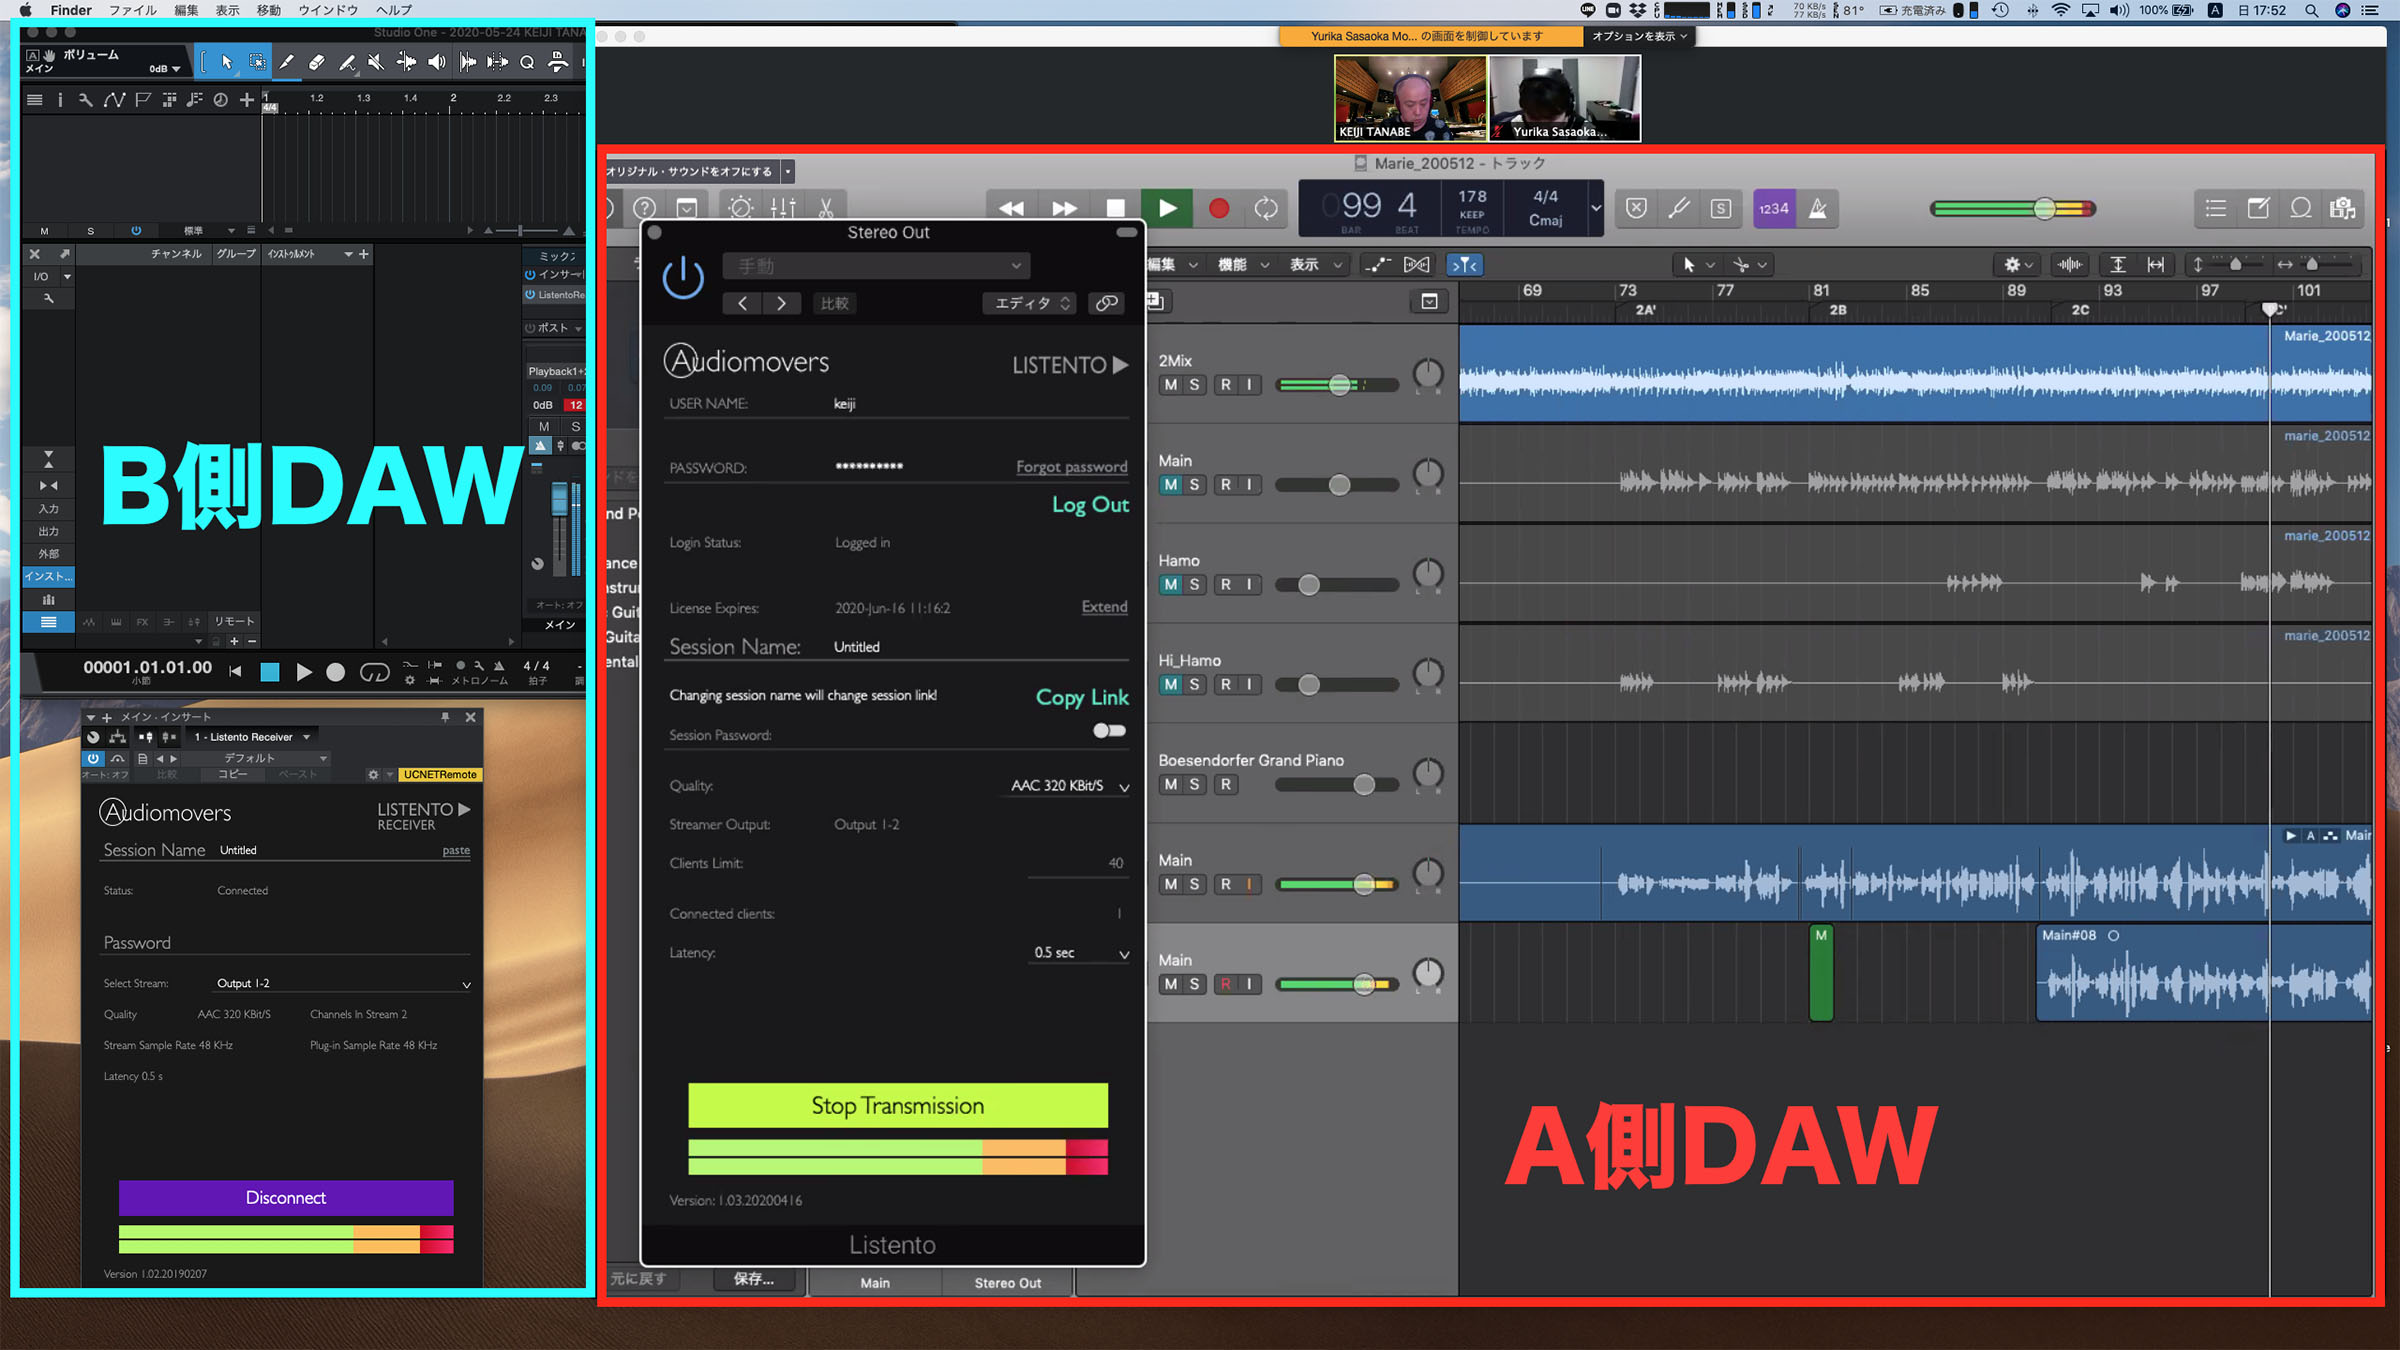Toggle the metronome click in Logic
Viewport: 2400px width, 1350px height.
[1819, 208]
